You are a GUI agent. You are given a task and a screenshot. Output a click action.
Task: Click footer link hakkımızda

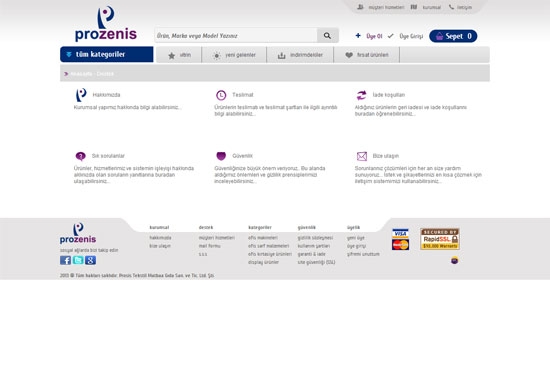coord(160,238)
